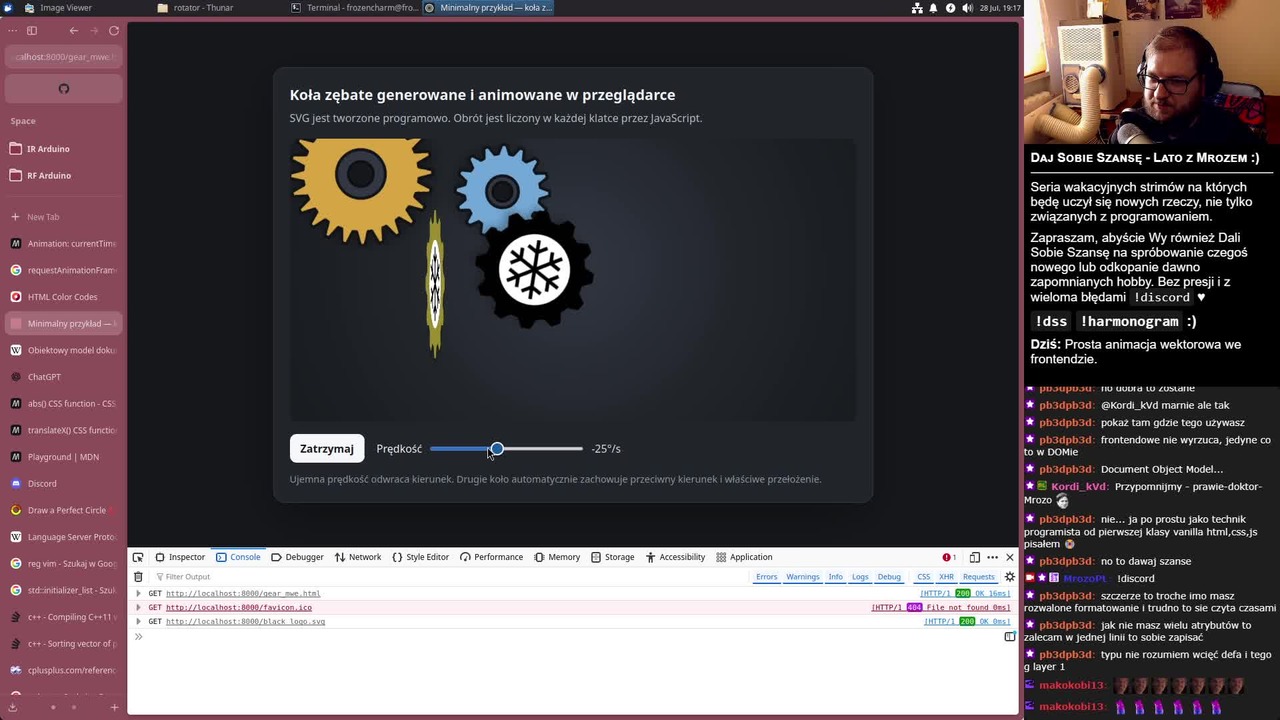Reload the page in the browser sidebar
Screen dimensions: 1280x720
[x=114, y=31]
